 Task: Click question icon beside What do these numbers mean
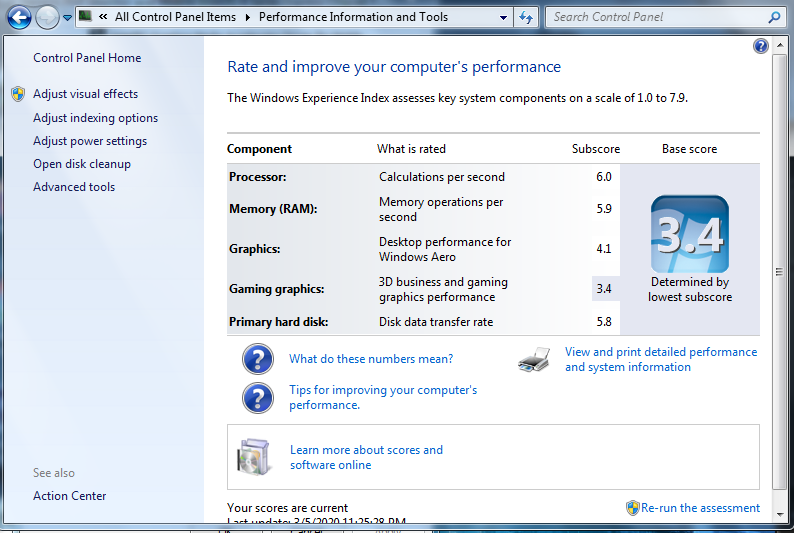click(258, 359)
